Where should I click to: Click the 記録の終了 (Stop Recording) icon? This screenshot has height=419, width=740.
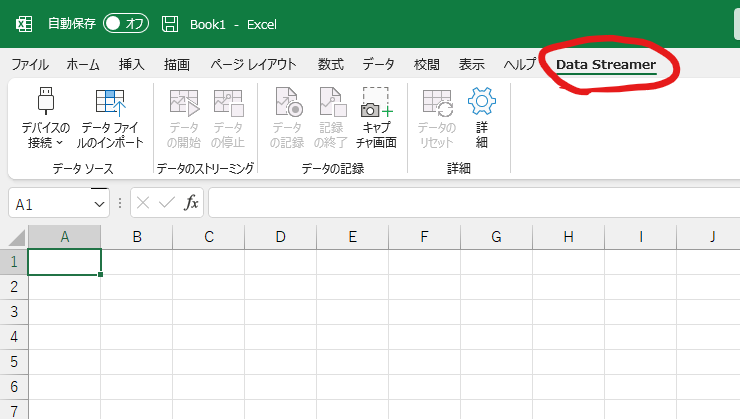(331, 103)
